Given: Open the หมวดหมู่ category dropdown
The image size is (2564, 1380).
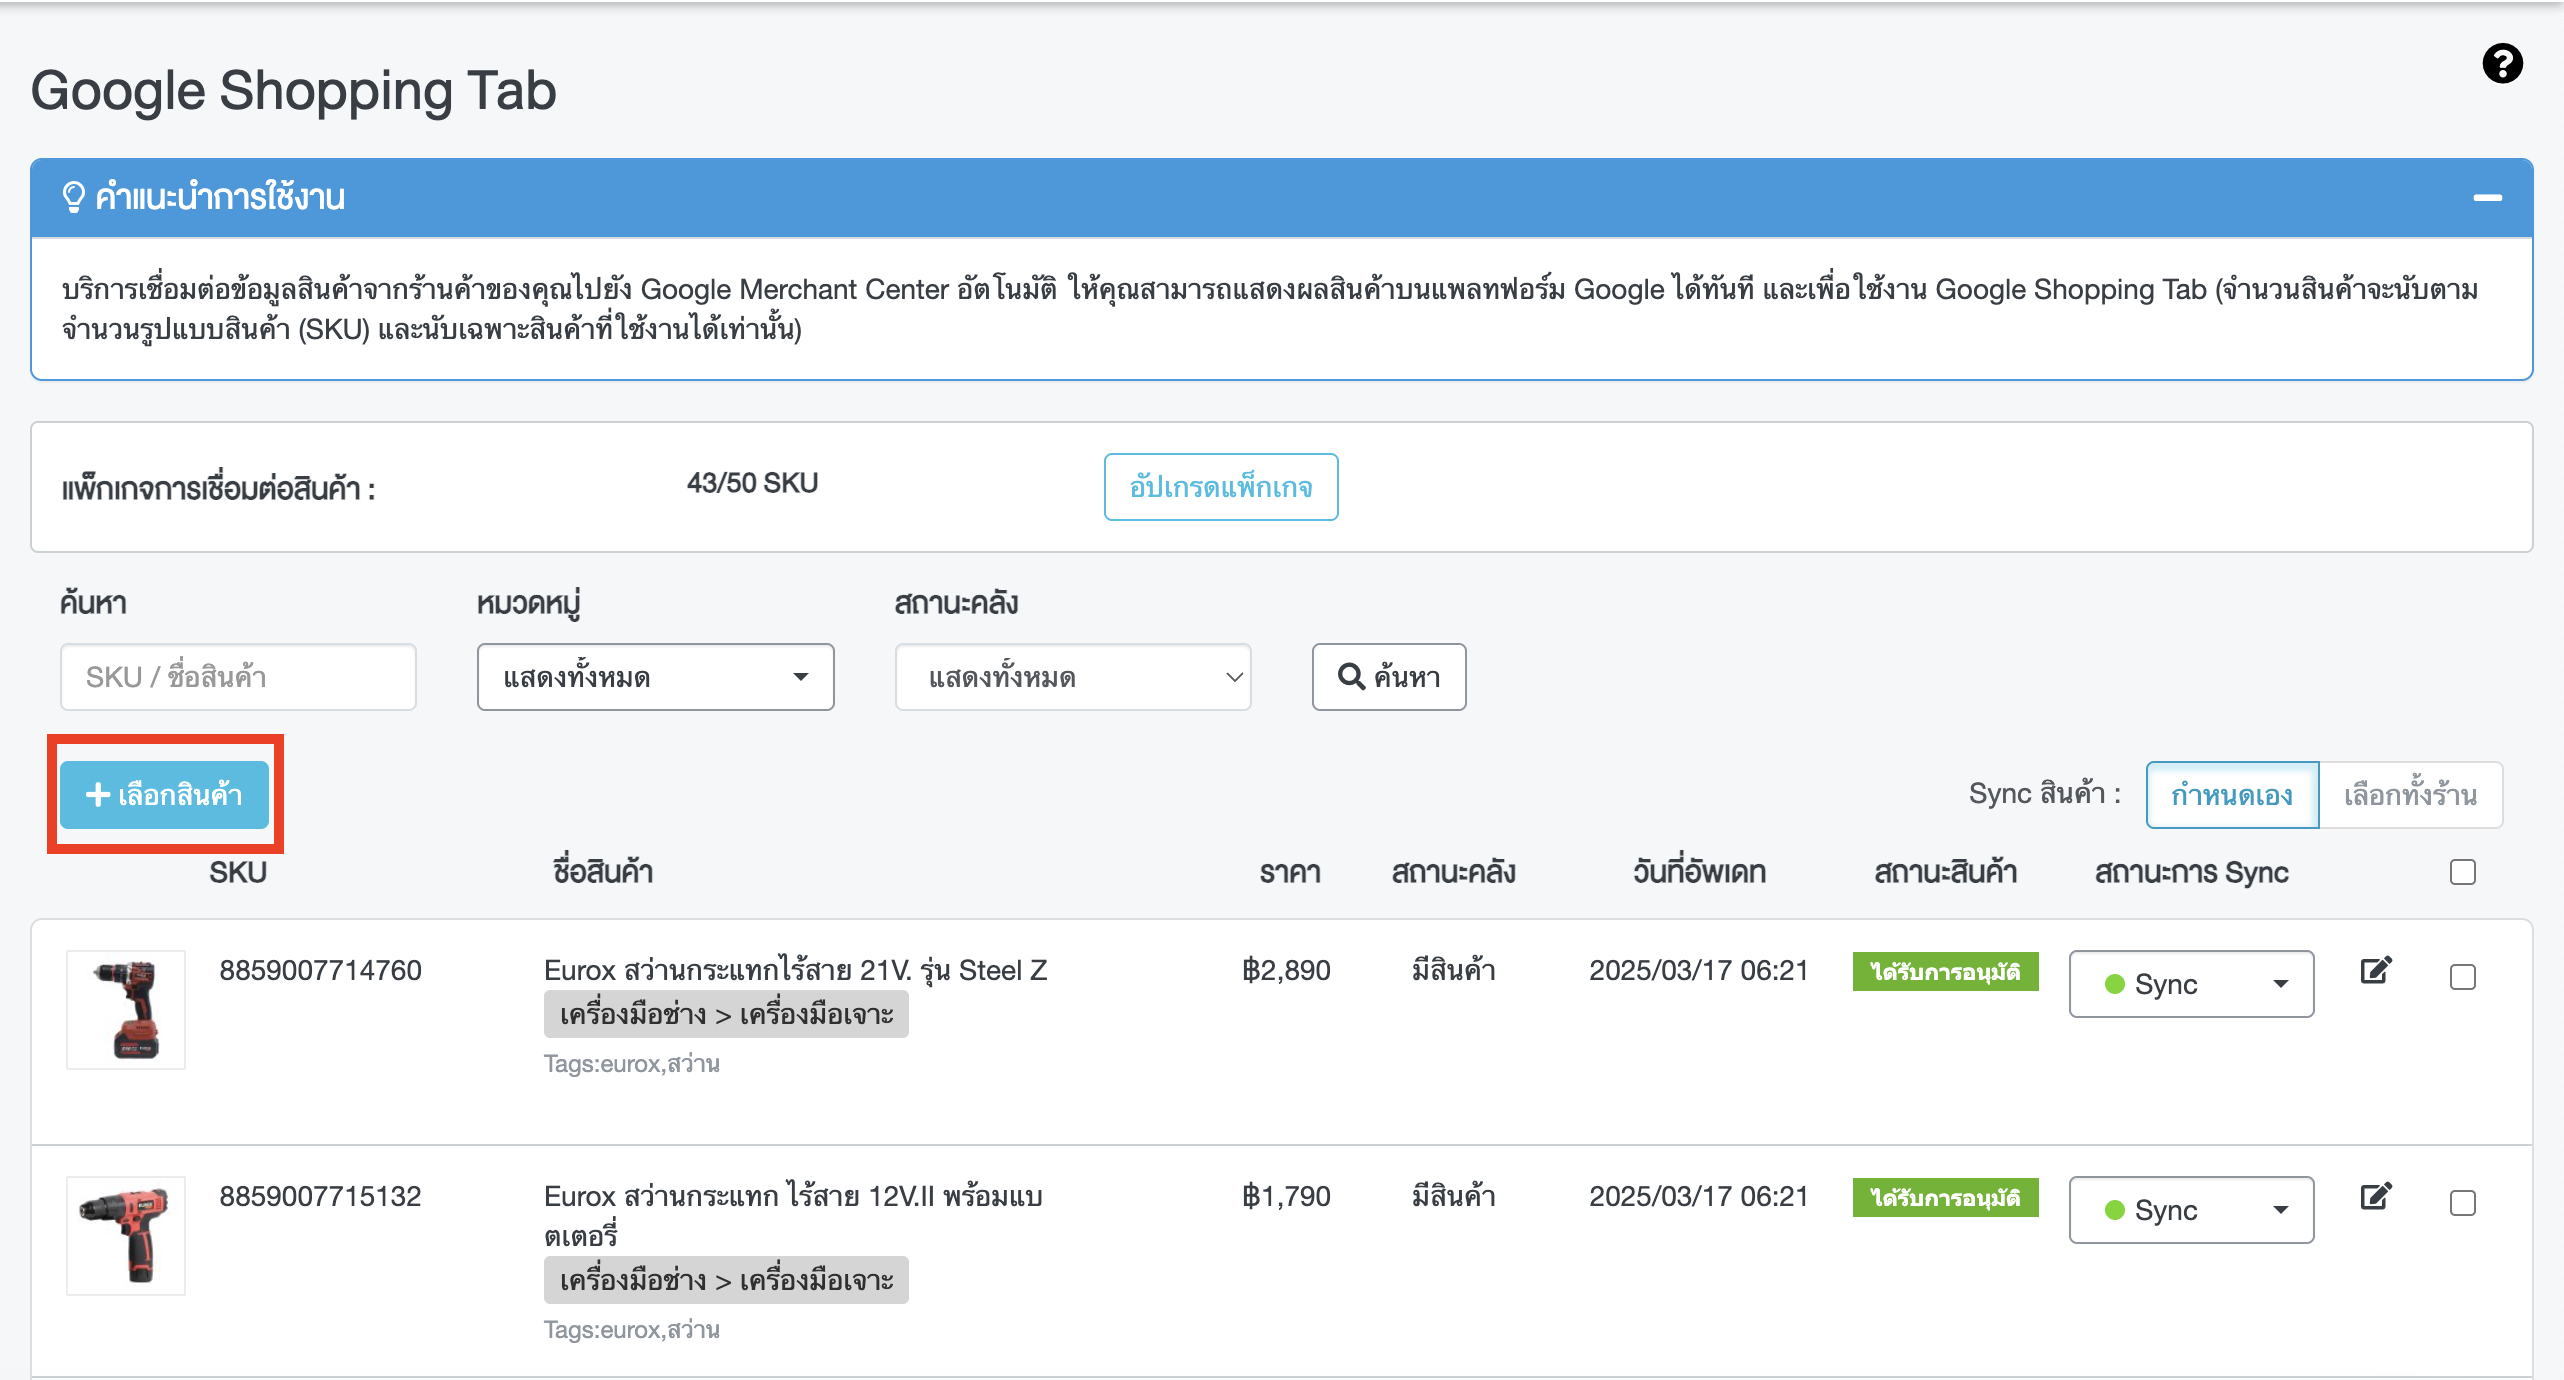Looking at the screenshot, I should coord(656,677).
